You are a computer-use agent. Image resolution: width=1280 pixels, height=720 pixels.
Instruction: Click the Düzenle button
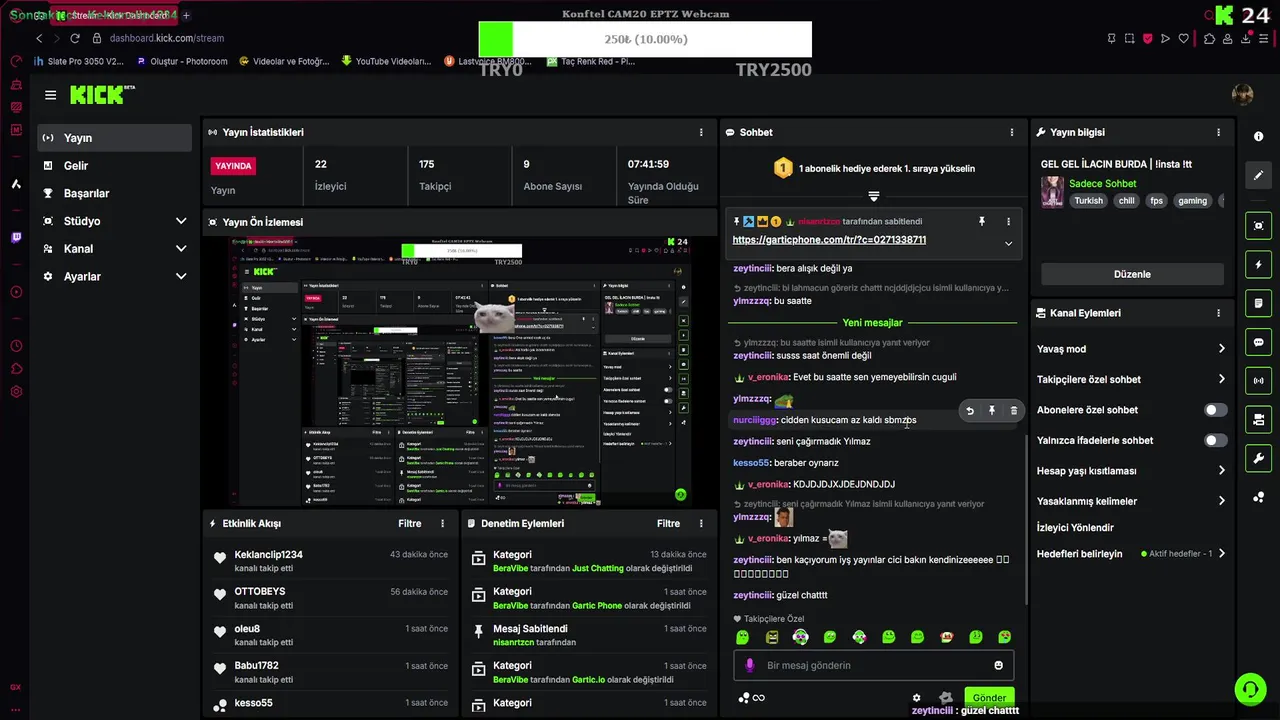[1132, 274]
